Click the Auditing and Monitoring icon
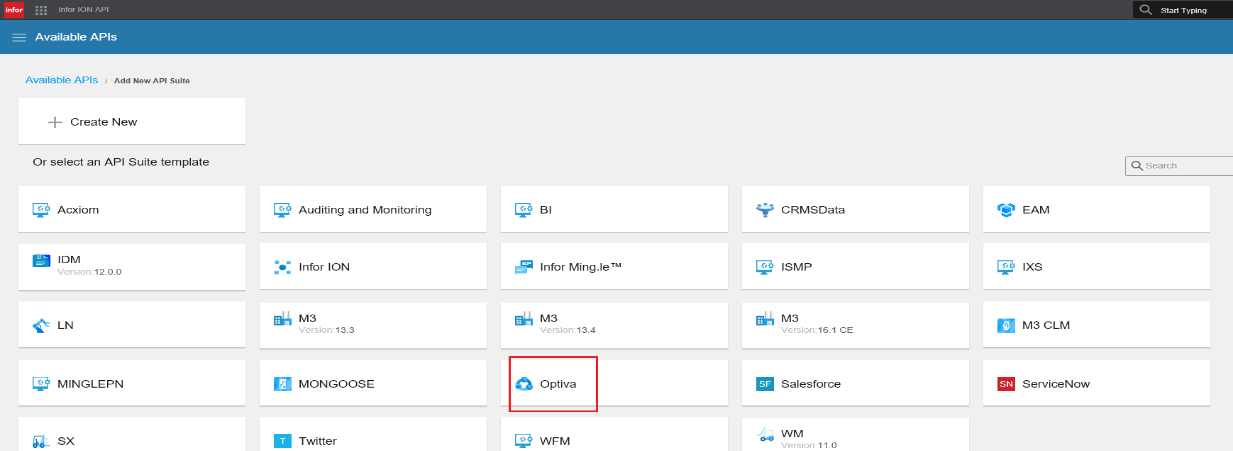Image resolution: width=1233 pixels, height=451 pixels. tap(282, 210)
